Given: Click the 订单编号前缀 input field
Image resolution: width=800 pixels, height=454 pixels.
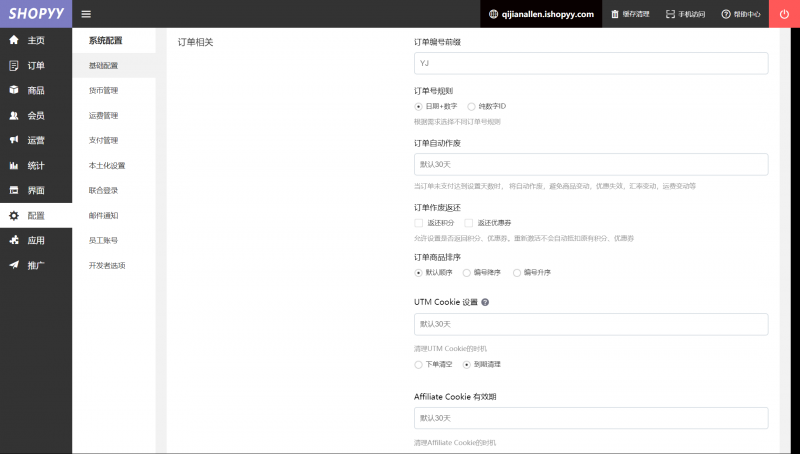Looking at the screenshot, I should tap(591, 63).
